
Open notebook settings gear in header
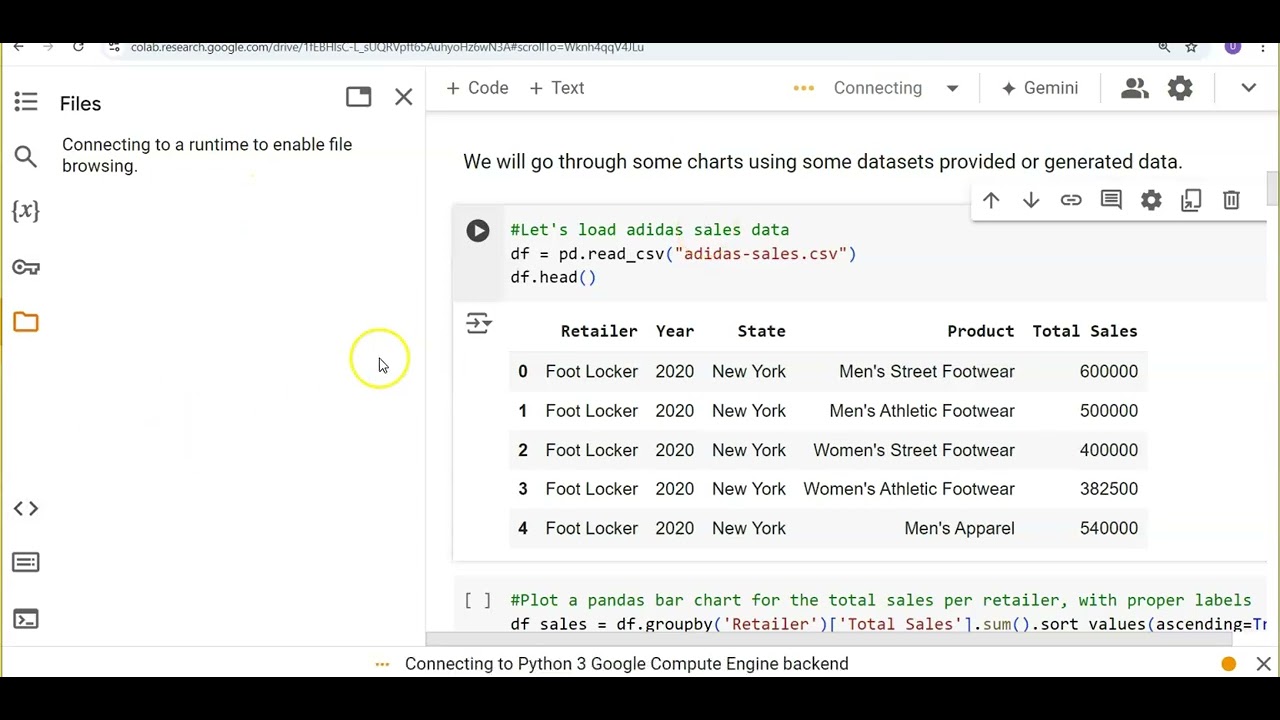[x=1181, y=88]
